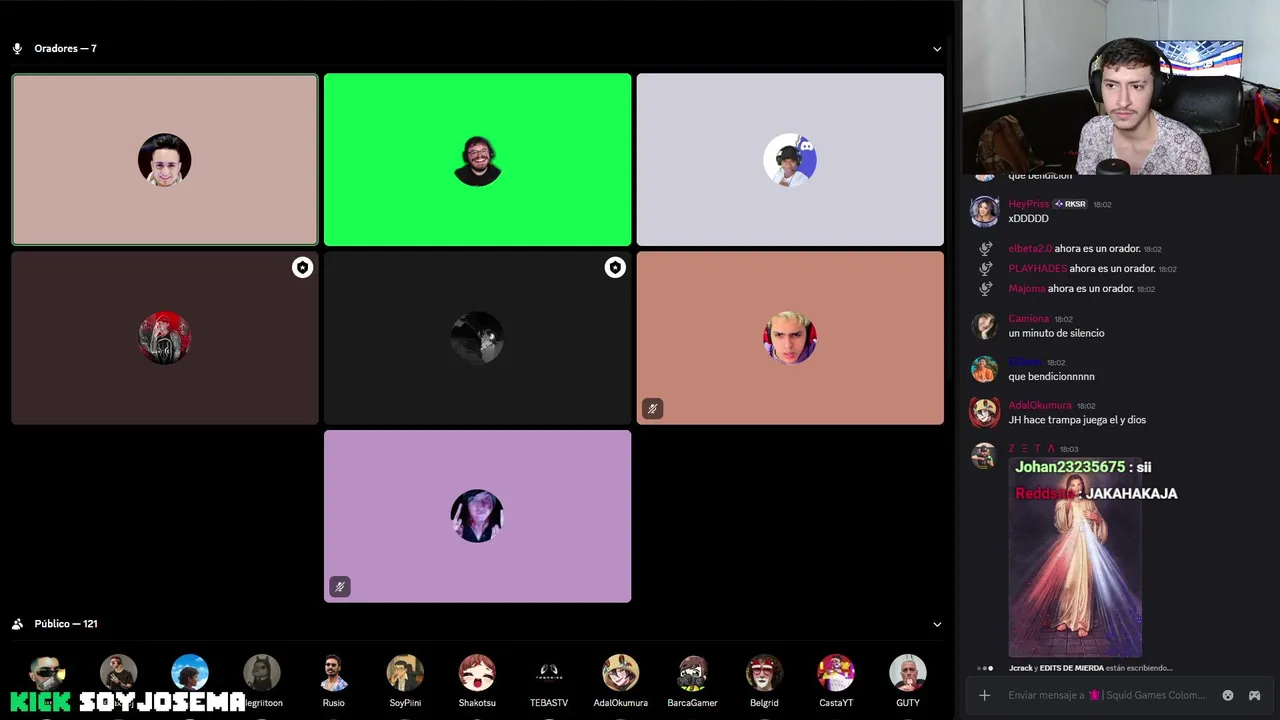Open AdalOkumura's audience avatar
This screenshot has height=720, width=1280.
(620, 673)
